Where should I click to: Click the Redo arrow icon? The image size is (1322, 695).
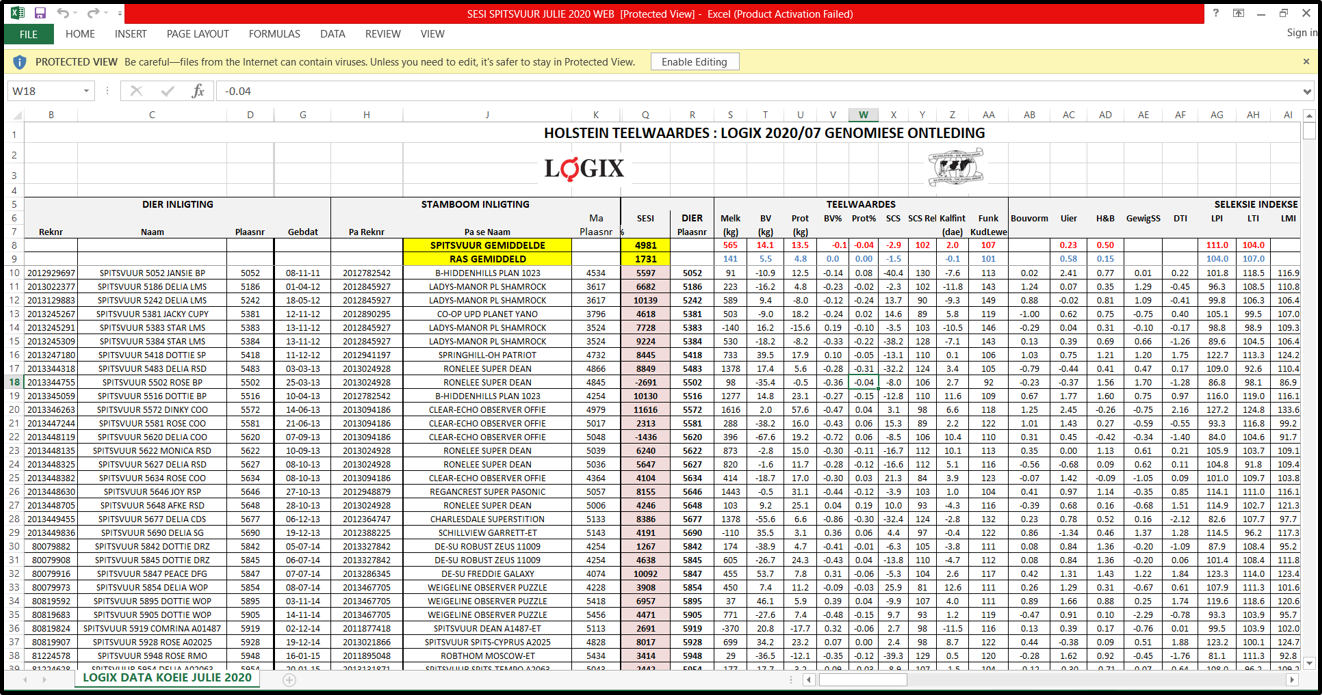click(x=94, y=13)
